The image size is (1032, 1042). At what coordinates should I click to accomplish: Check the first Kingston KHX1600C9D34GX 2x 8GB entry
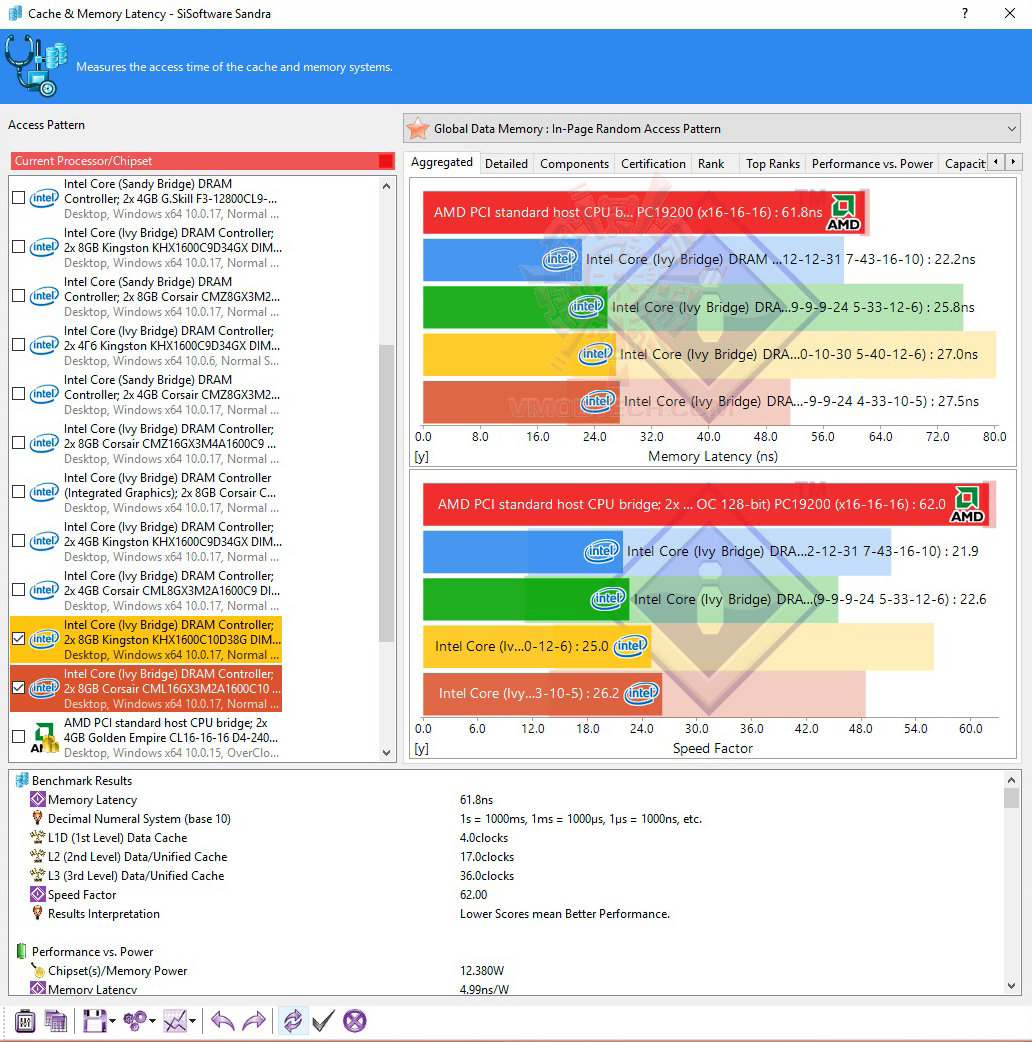click(x=19, y=247)
